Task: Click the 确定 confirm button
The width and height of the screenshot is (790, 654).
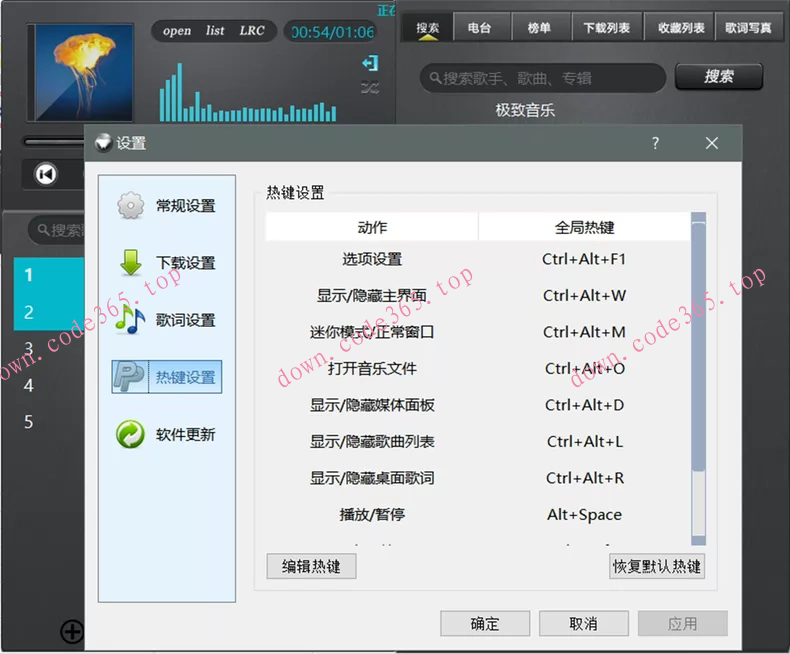Action: pos(485,624)
